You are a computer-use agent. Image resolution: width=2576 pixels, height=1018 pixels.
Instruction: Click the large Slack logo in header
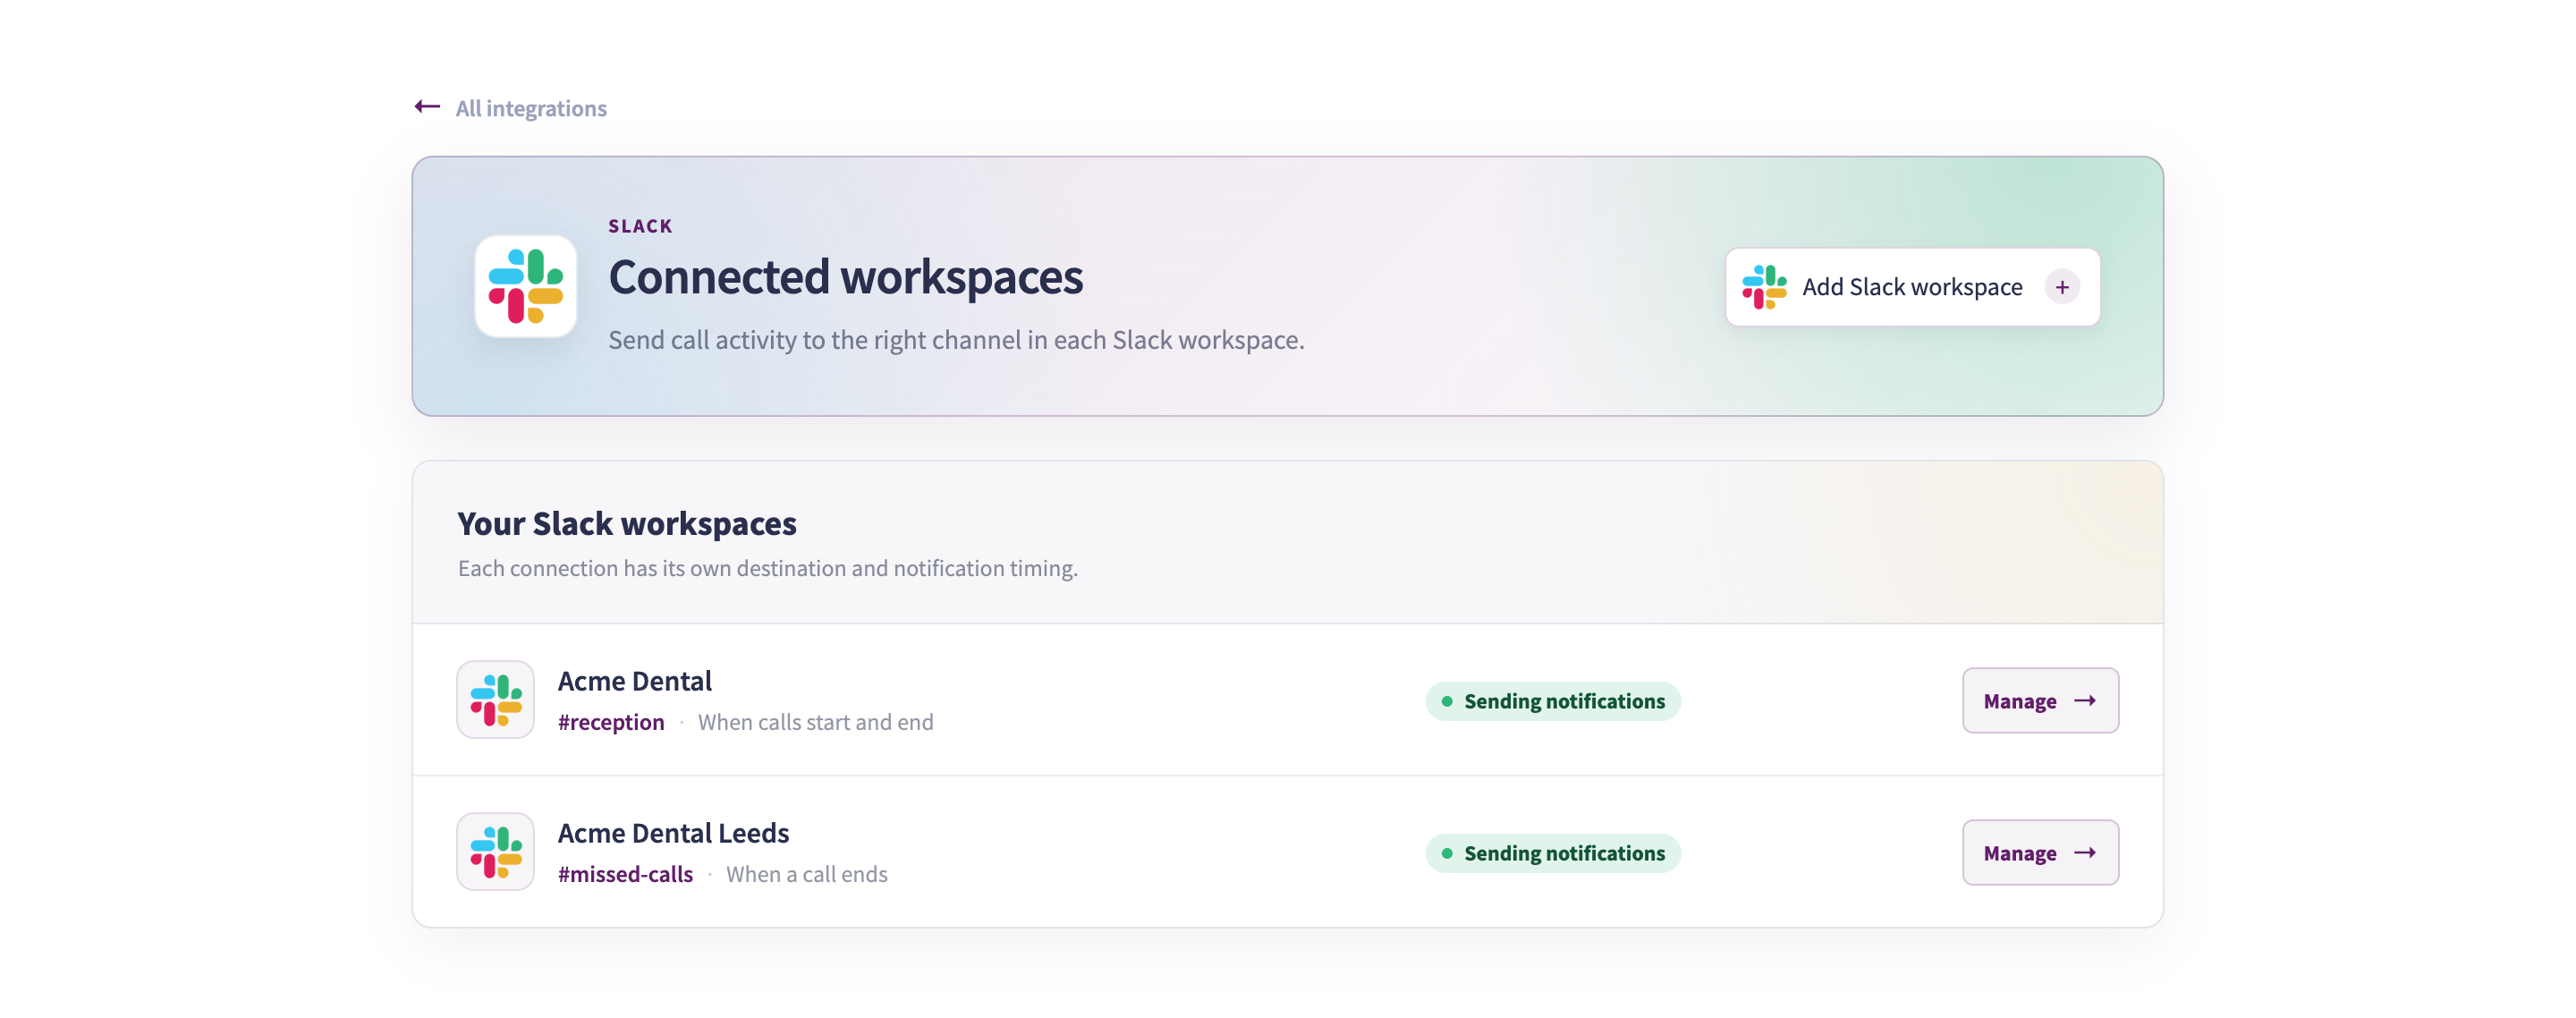(x=525, y=286)
